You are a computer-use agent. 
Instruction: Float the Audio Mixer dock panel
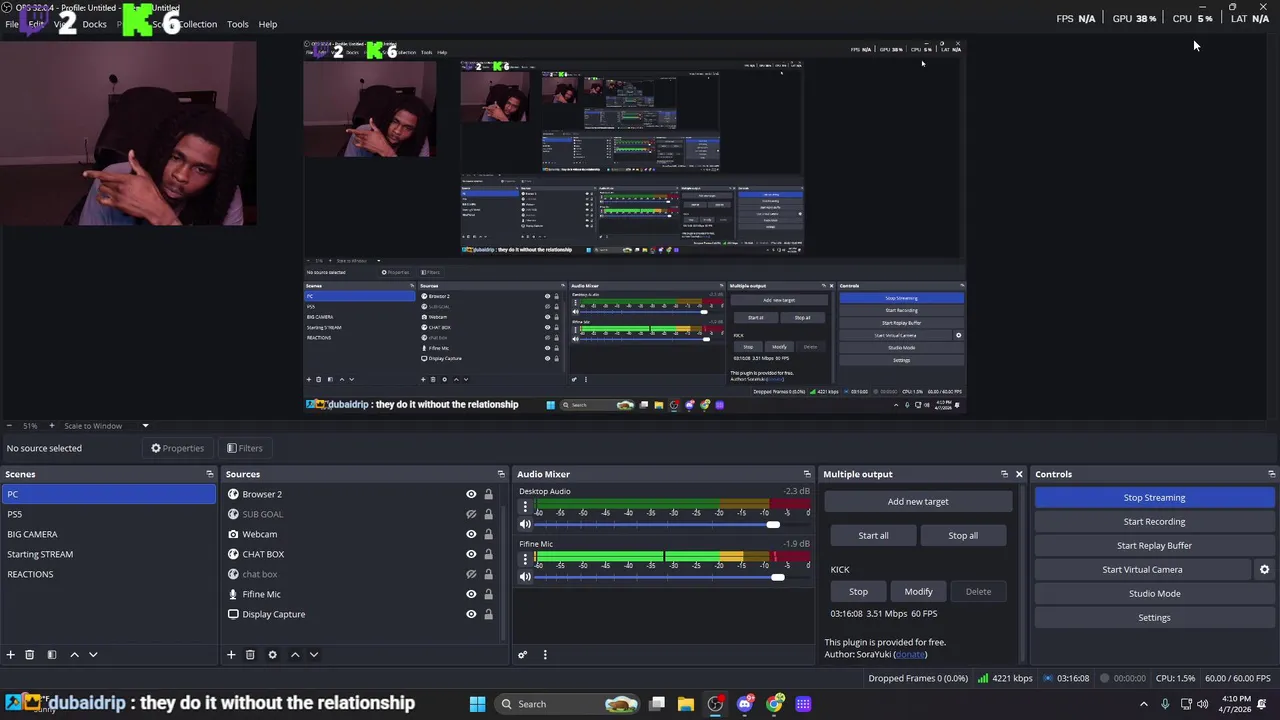(x=807, y=474)
